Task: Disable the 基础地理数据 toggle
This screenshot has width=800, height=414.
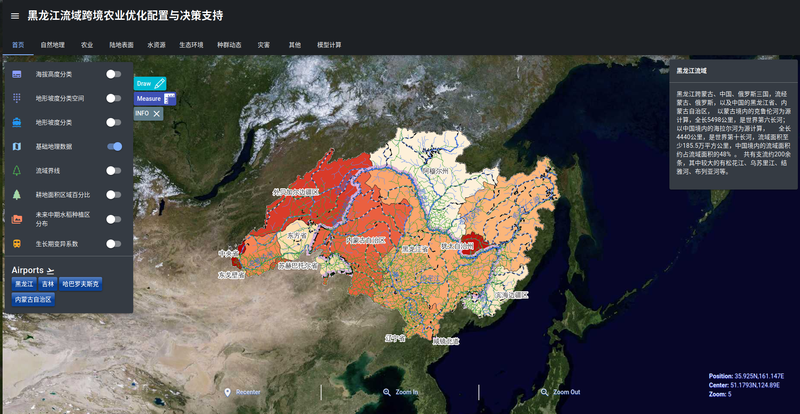Action: 115,147
